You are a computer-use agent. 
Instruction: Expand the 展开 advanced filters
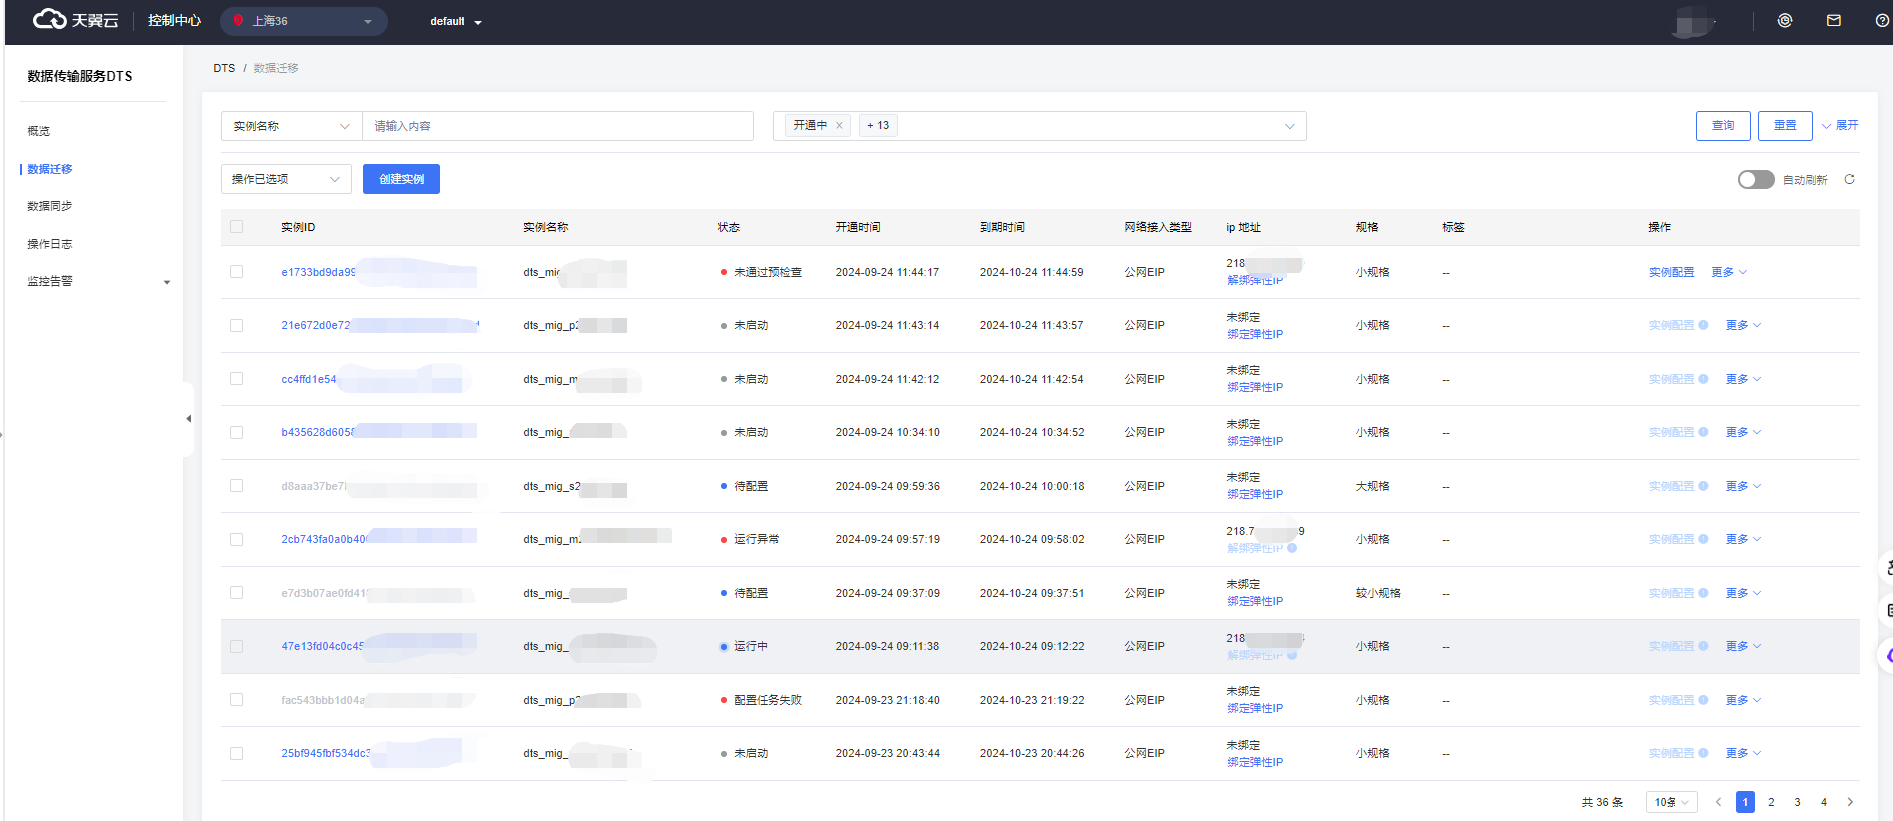coord(1840,125)
